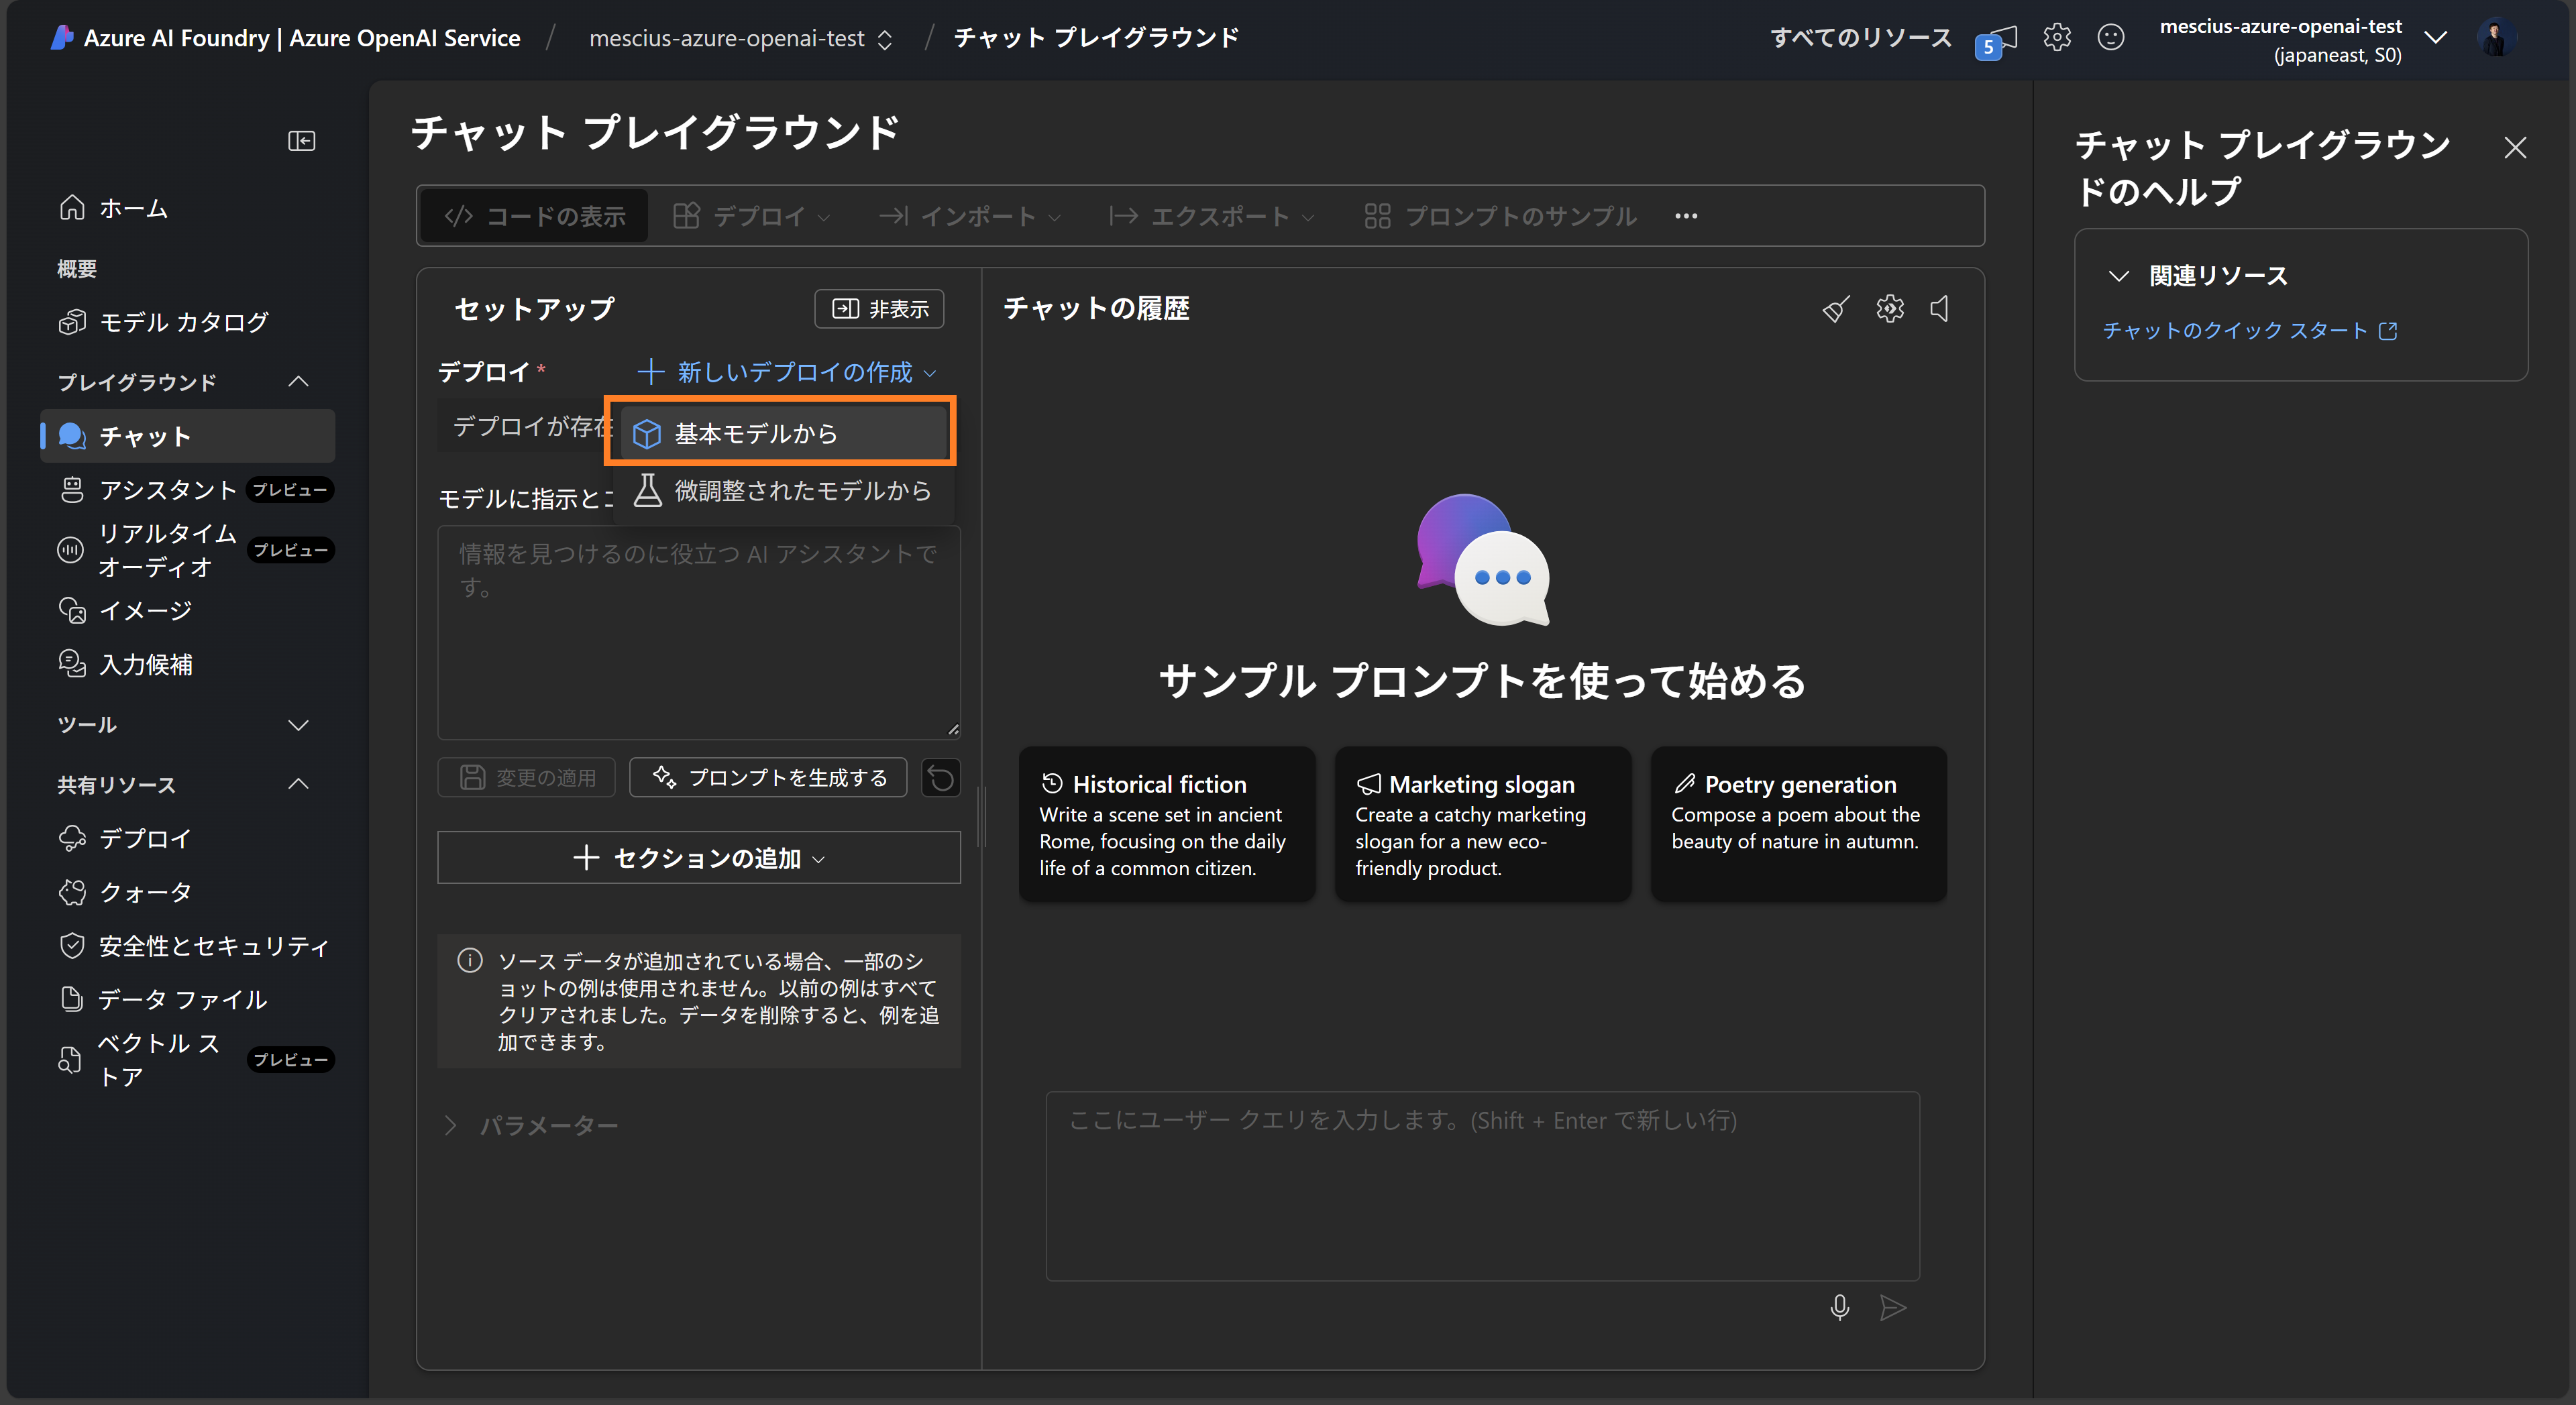The width and height of the screenshot is (2576, 1405).
Task: Expand the ツール section
Action: coord(298,725)
